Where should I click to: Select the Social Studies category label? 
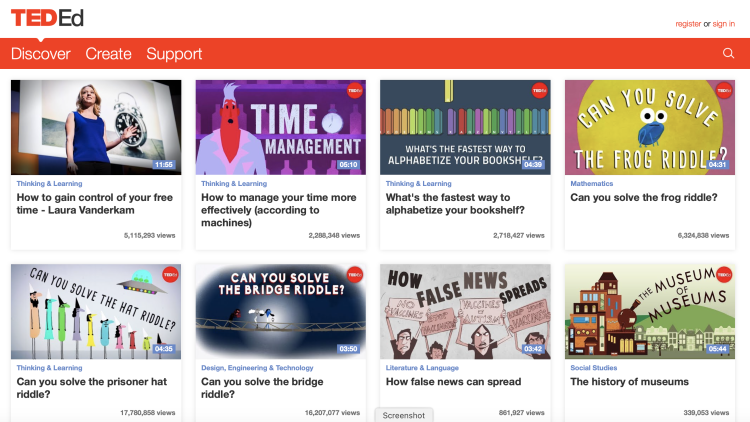[595, 368]
